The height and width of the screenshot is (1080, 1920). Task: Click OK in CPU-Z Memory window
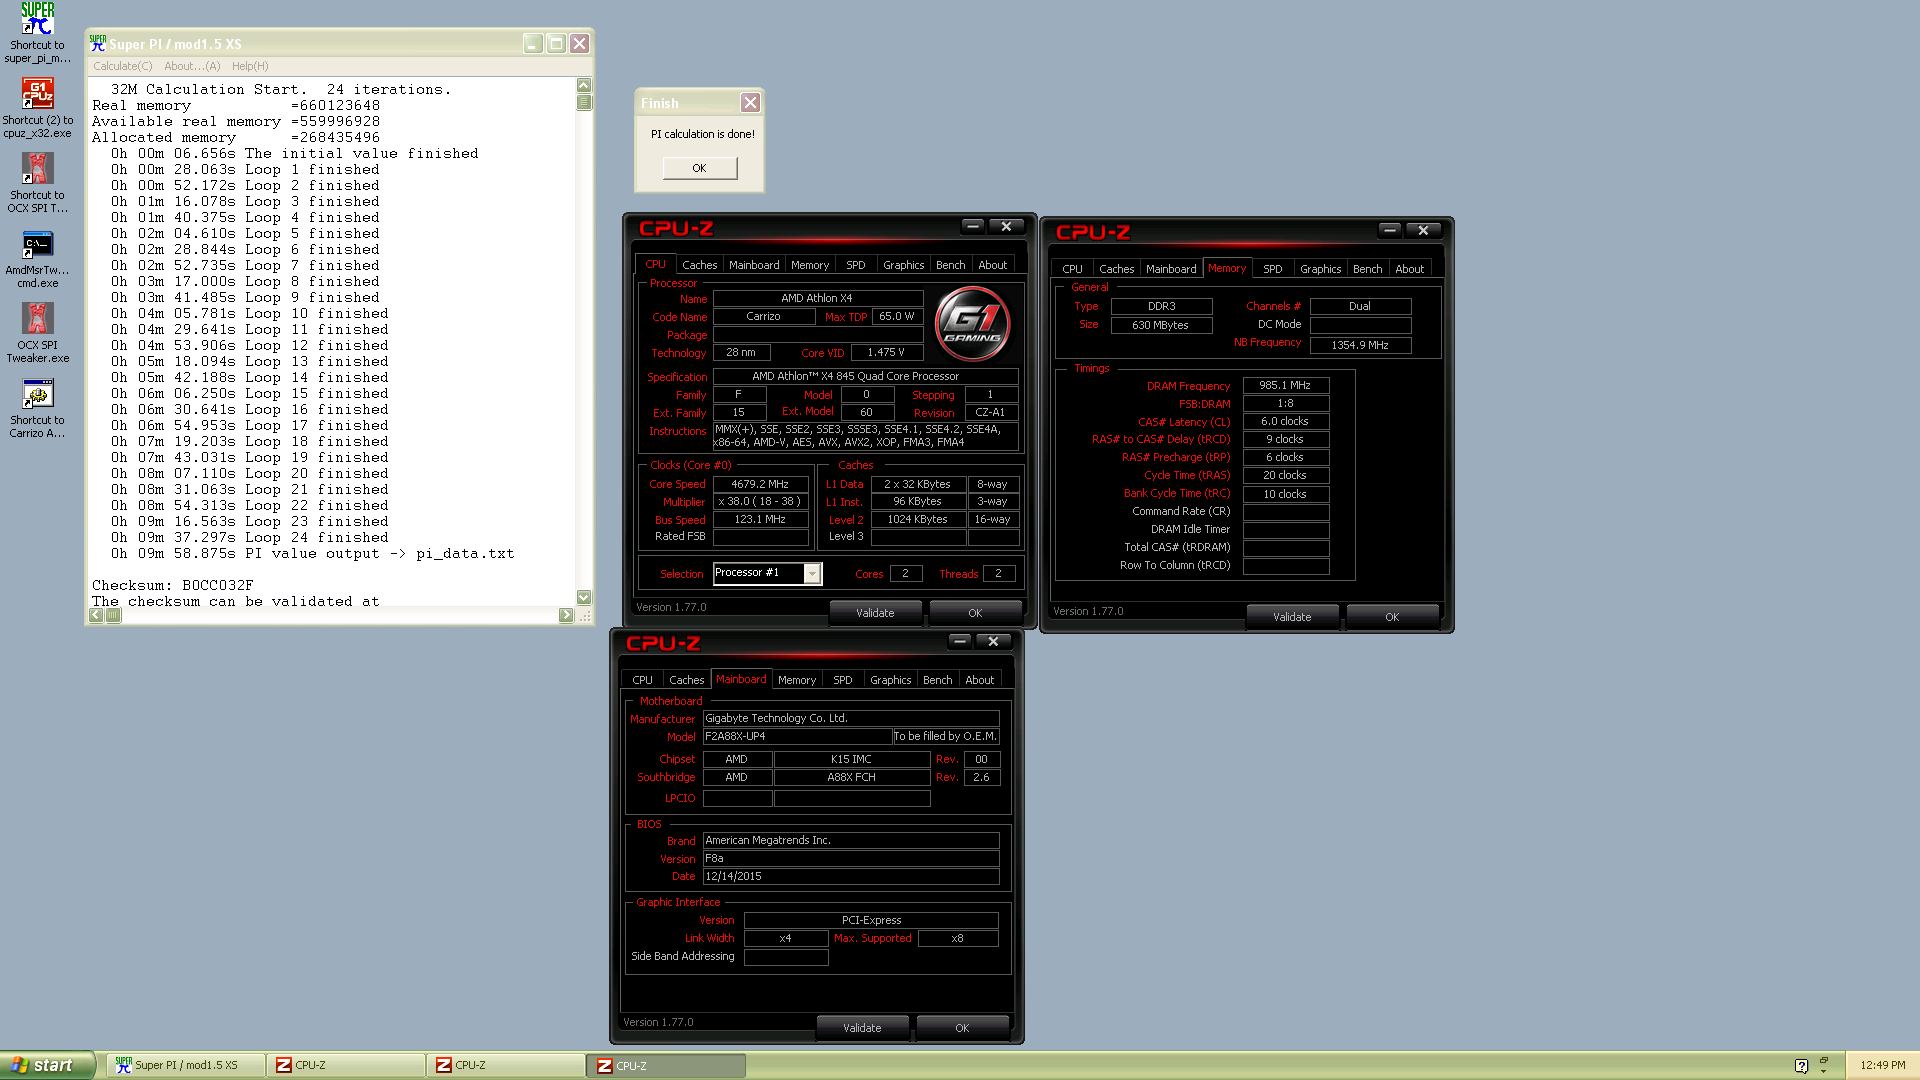[x=1392, y=617]
